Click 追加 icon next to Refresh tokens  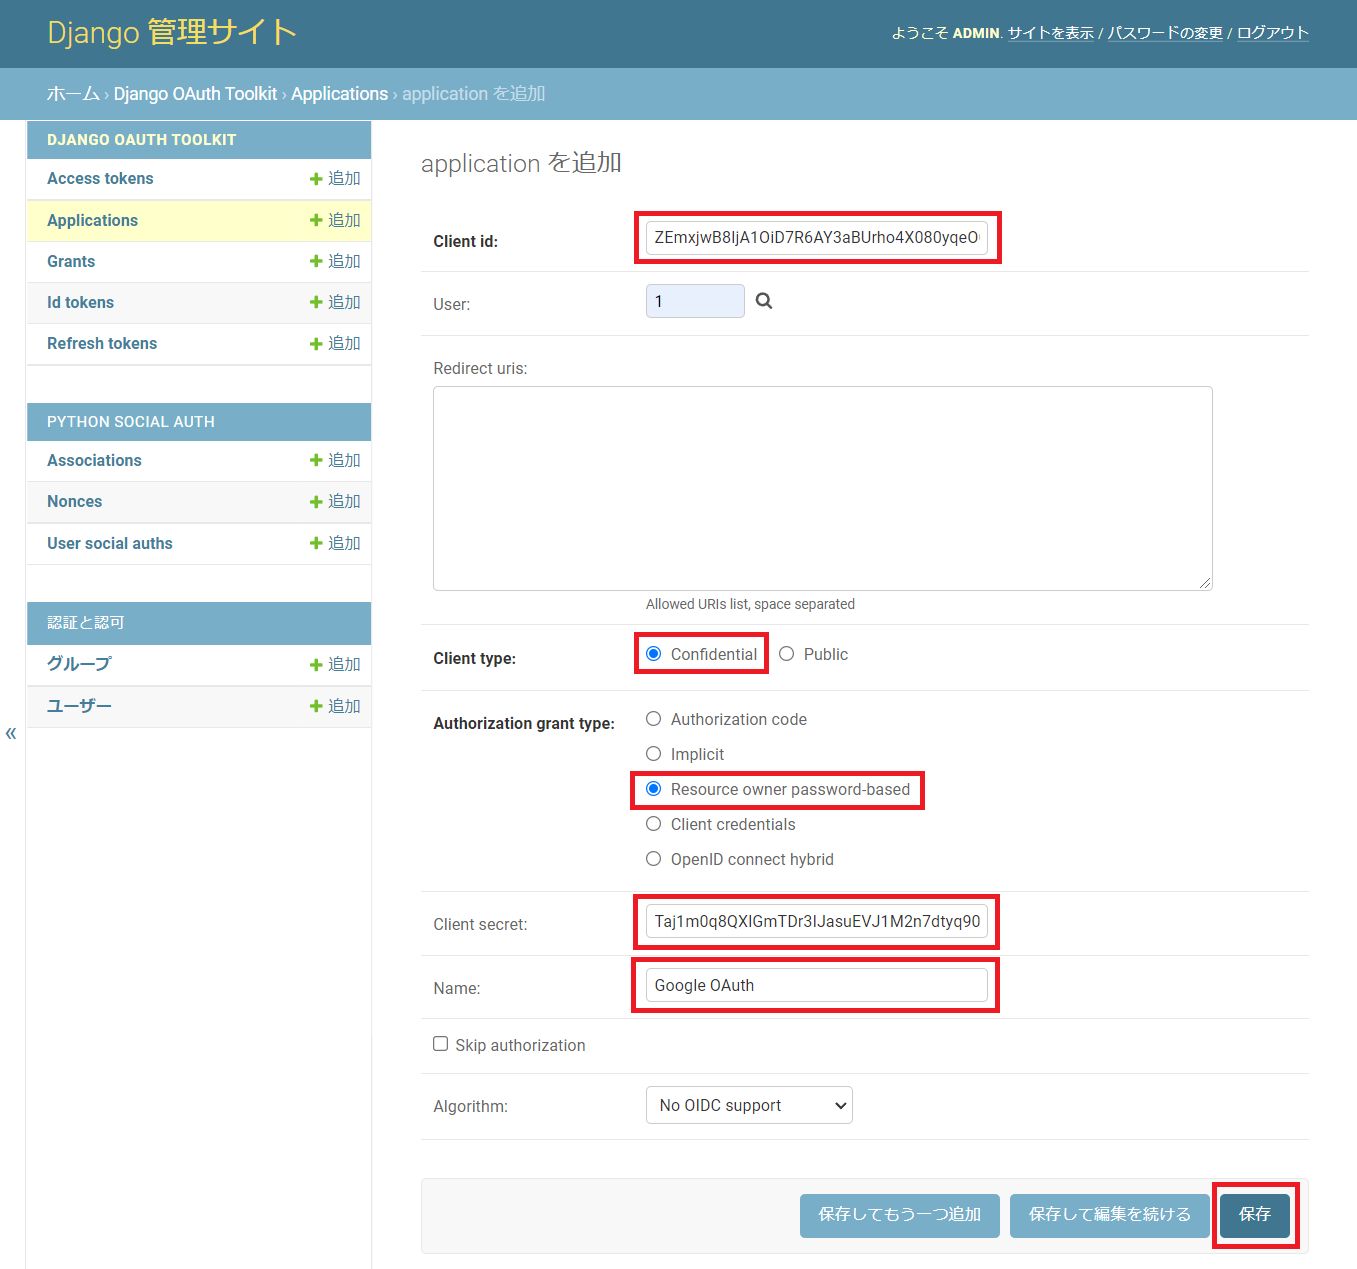(335, 343)
